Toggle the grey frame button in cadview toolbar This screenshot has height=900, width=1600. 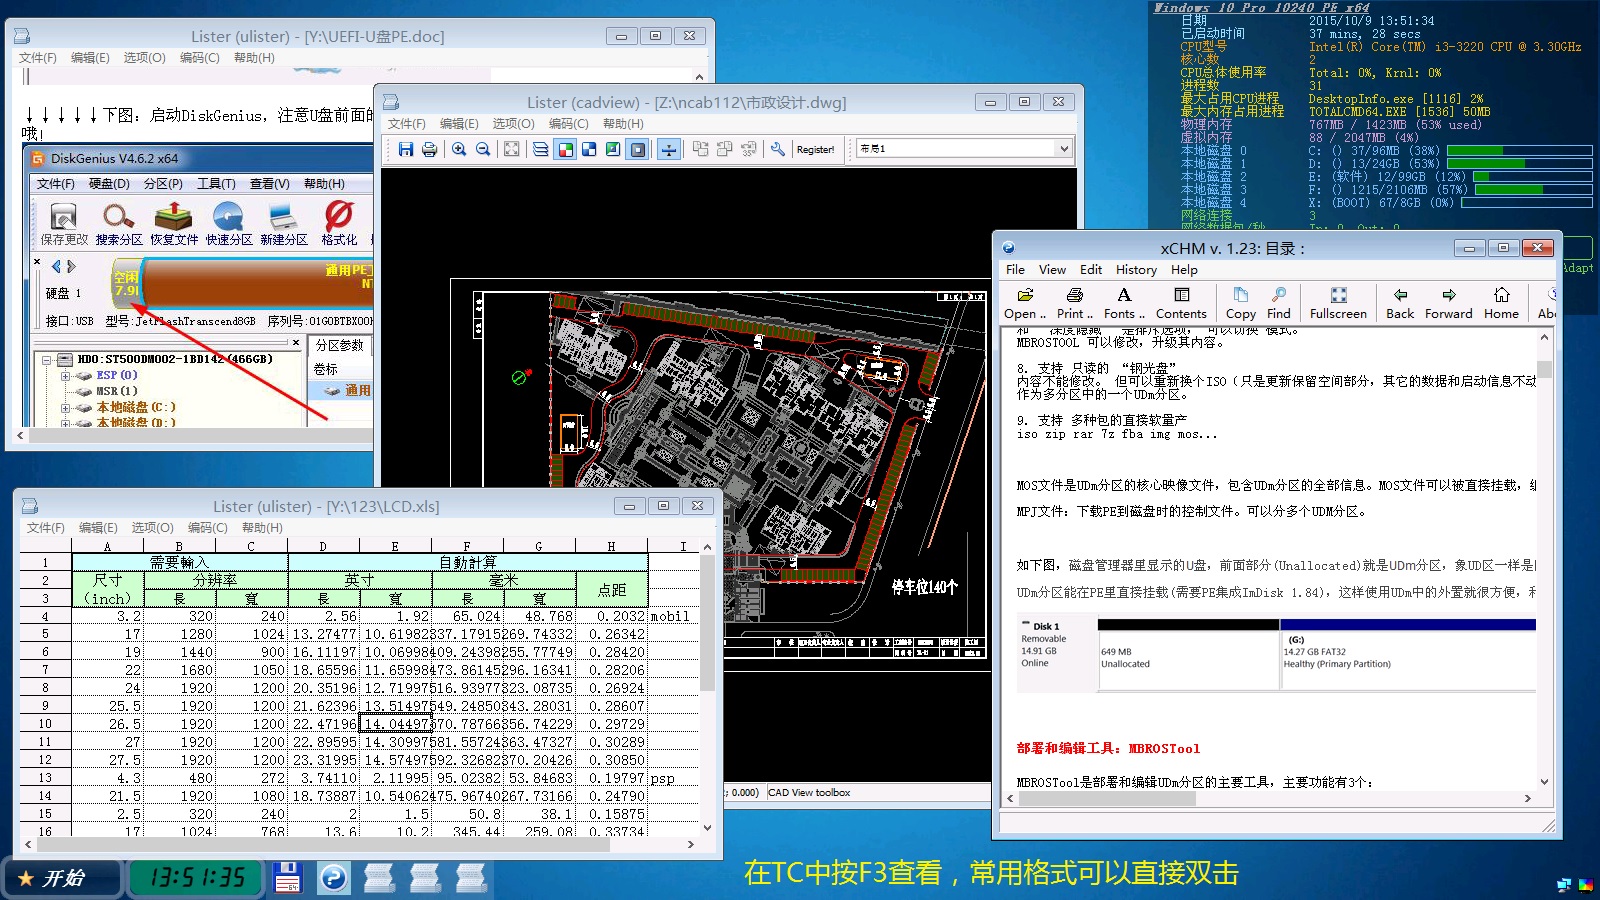[637, 149]
